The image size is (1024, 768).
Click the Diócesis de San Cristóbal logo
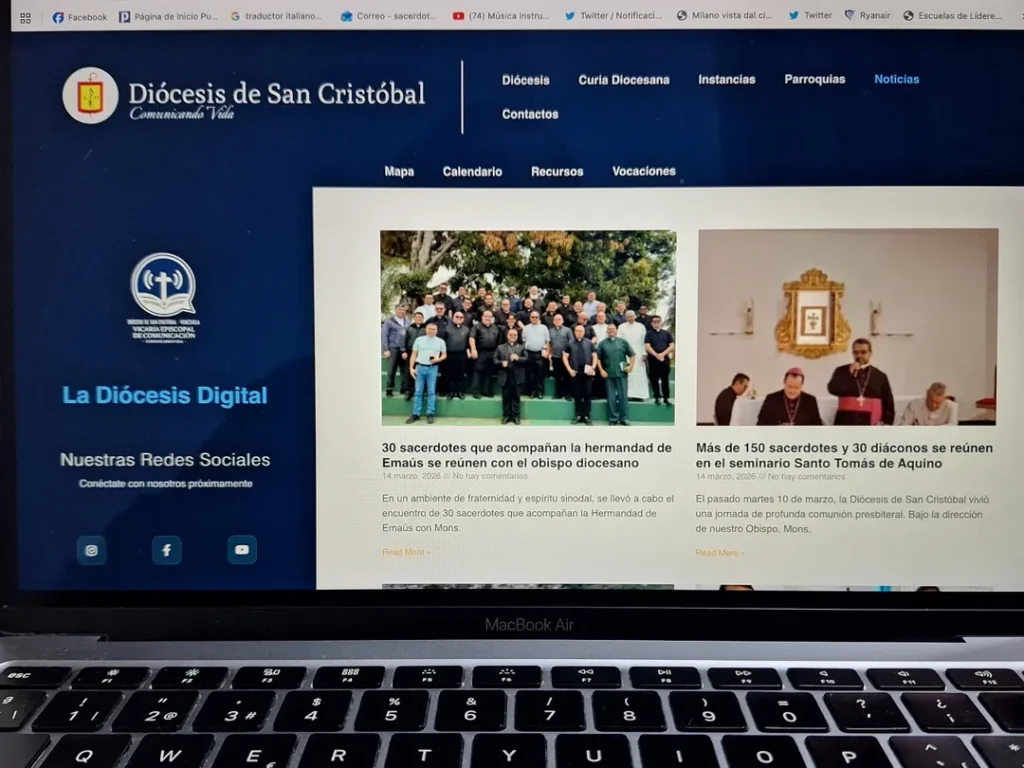tap(91, 96)
